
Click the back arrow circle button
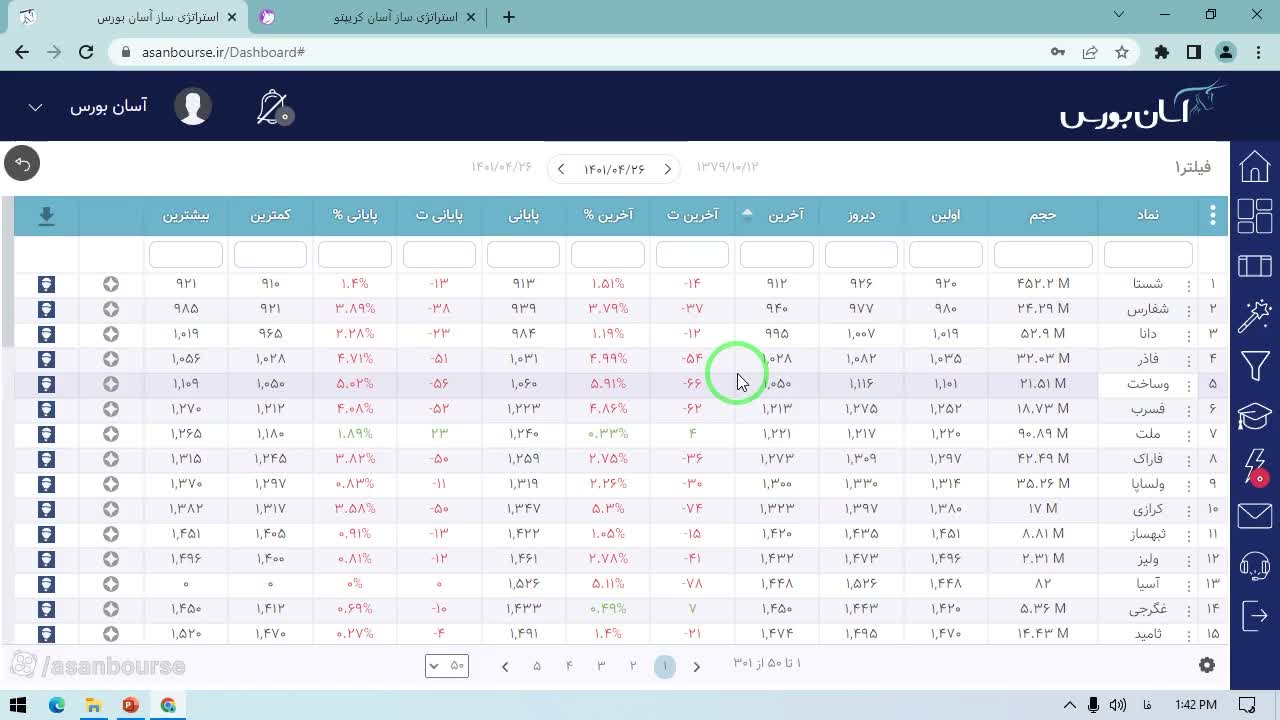click(x=22, y=164)
